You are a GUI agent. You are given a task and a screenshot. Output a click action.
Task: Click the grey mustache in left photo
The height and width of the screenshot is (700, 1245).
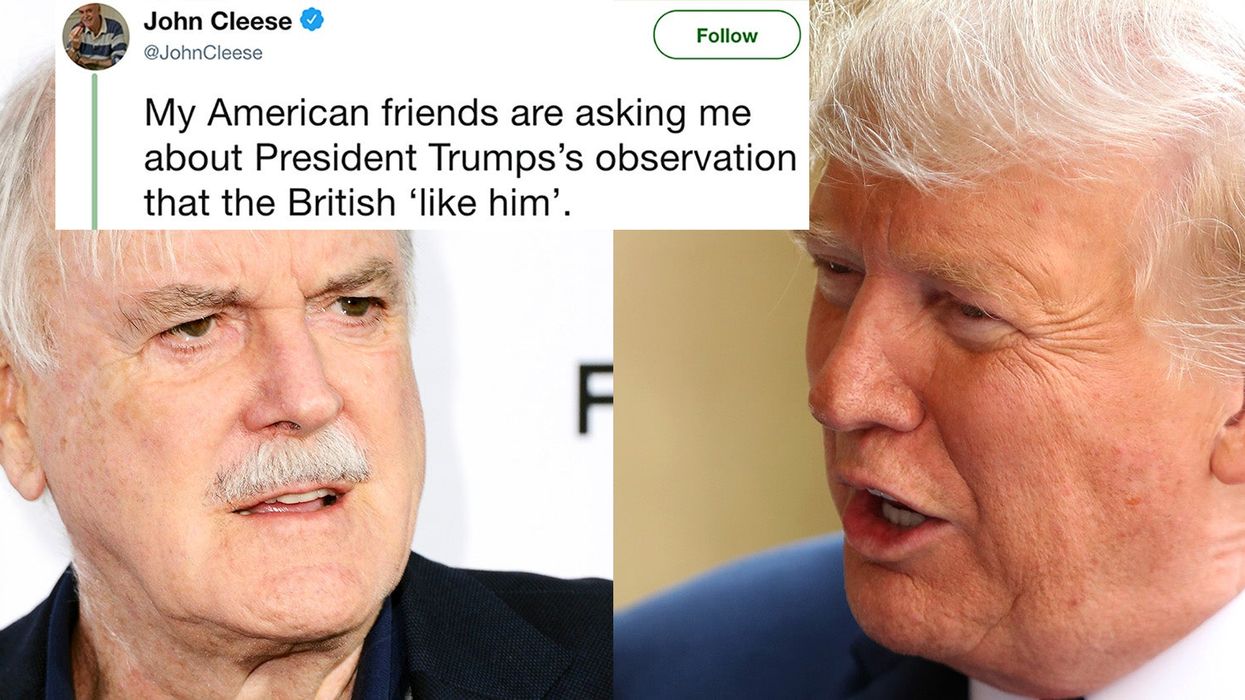[289, 465]
